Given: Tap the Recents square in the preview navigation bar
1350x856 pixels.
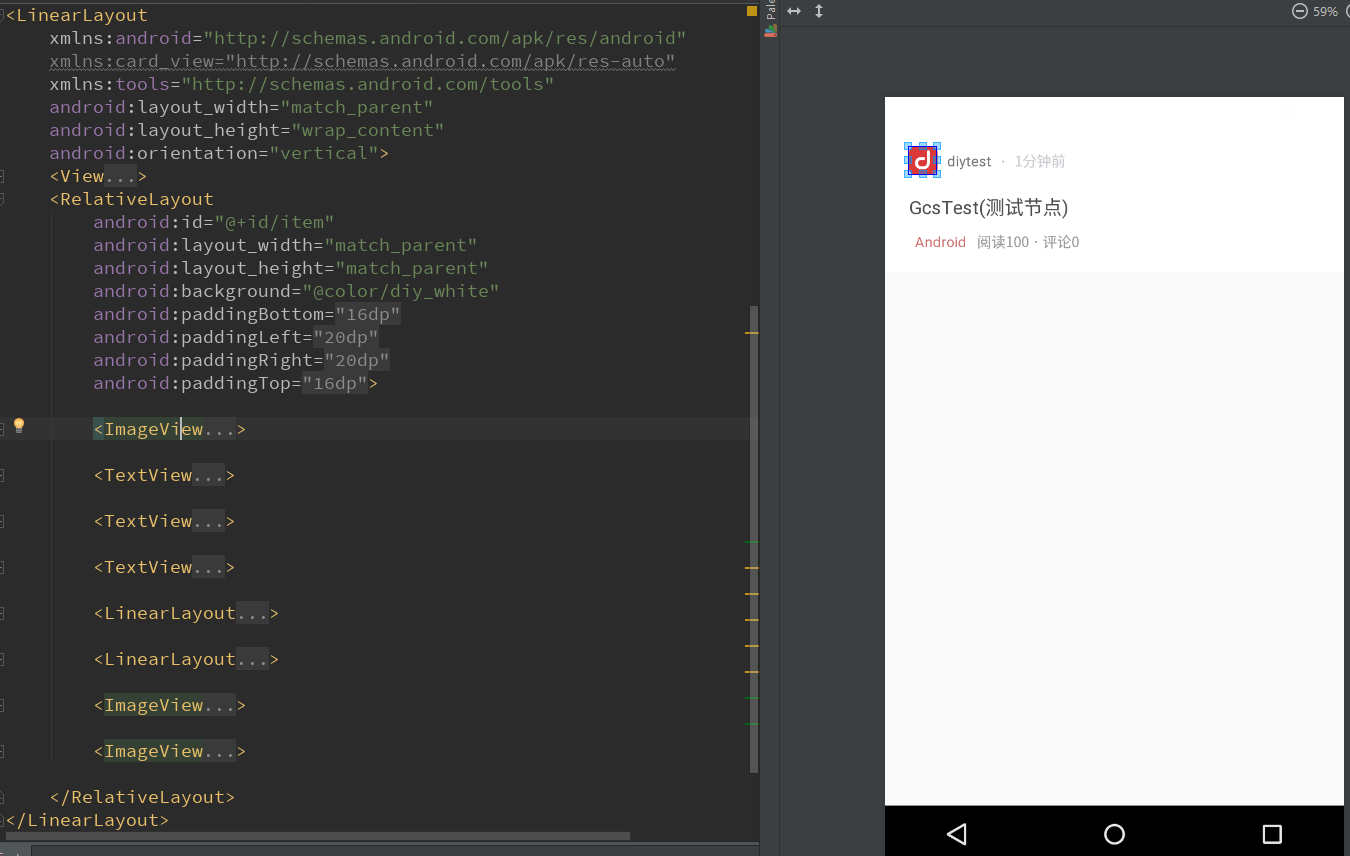Looking at the screenshot, I should coord(1271,833).
